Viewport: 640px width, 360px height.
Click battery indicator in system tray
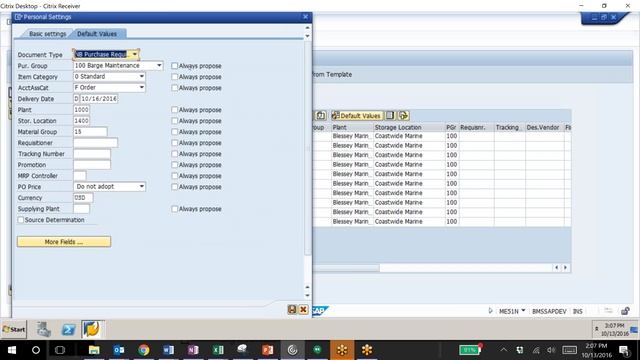[x=470, y=350]
